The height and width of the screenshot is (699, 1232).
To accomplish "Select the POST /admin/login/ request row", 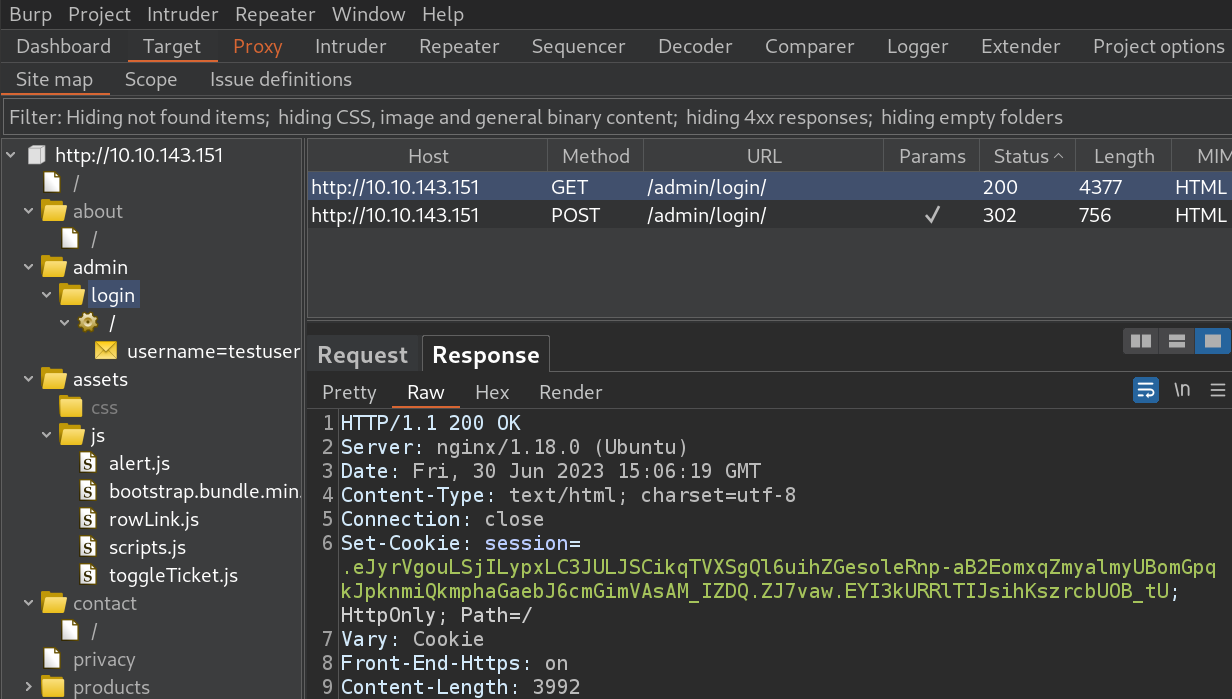I will [x=769, y=215].
